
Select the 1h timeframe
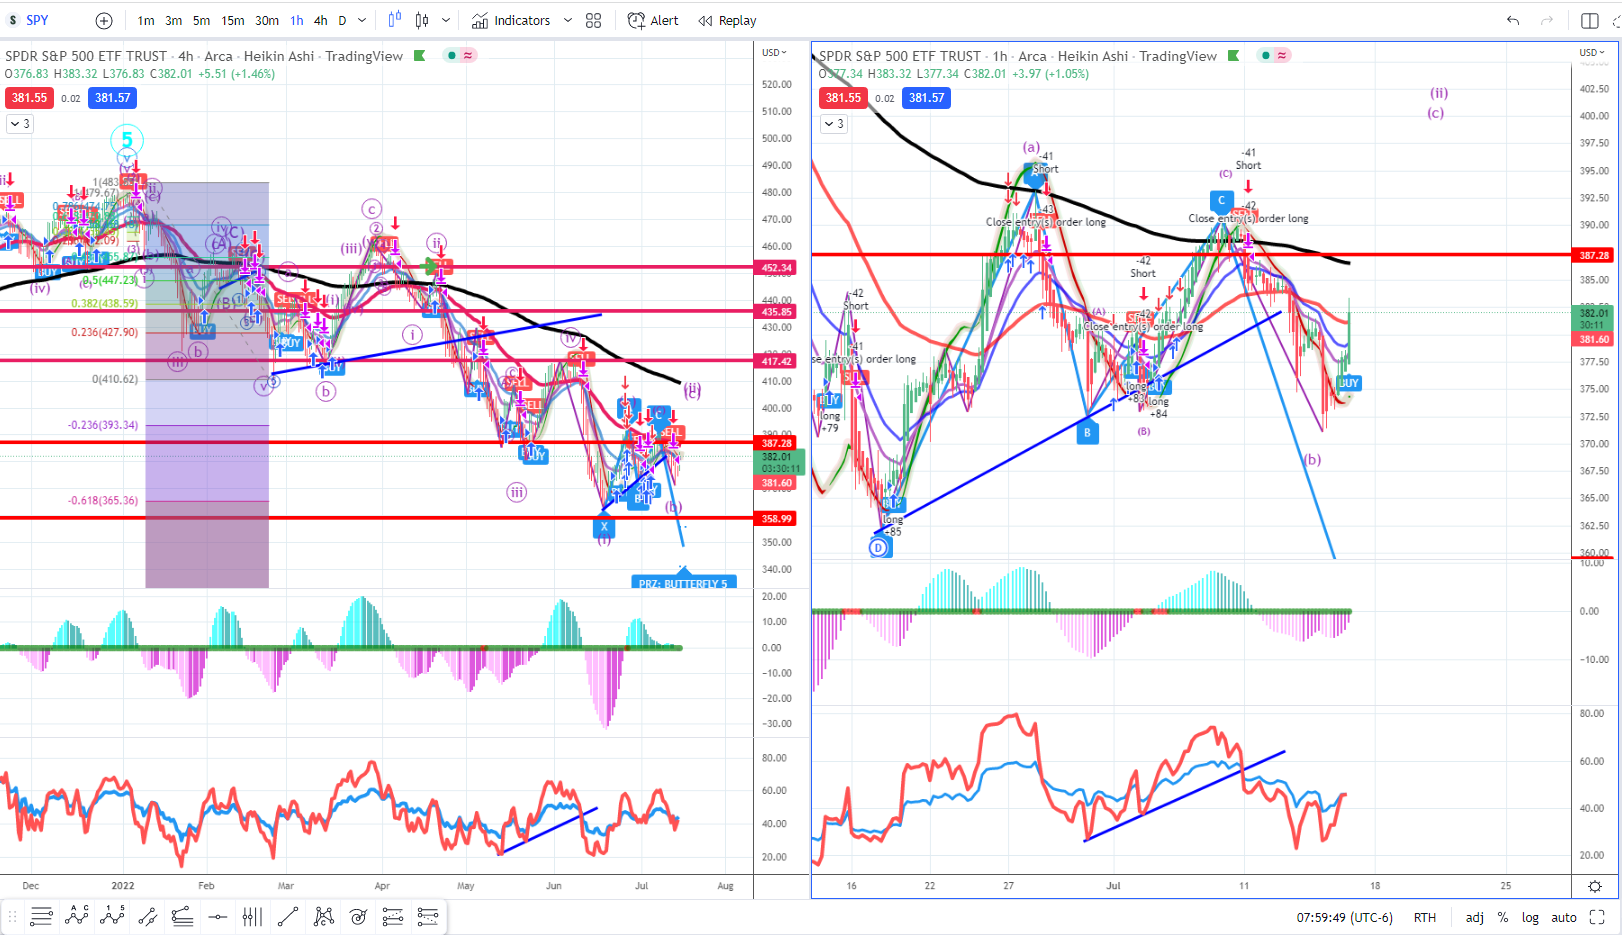click(297, 20)
